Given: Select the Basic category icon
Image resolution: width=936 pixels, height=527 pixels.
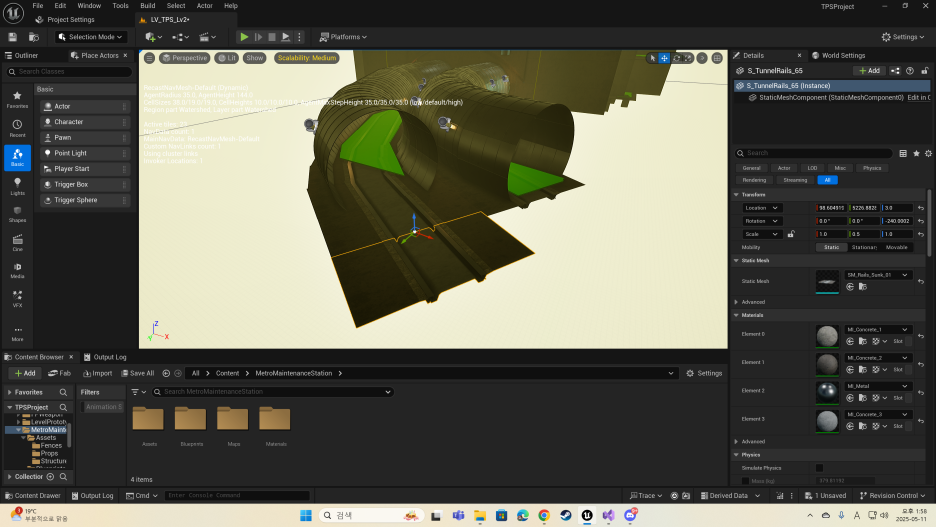Looking at the screenshot, I should pyautogui.click(x=17, y=157).
